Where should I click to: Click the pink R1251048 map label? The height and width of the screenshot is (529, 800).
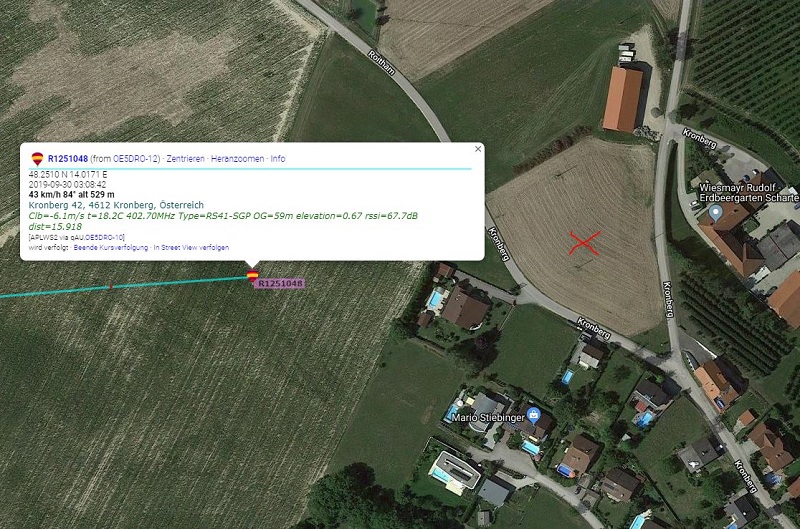pyautogui.click(x=280, y=284)
